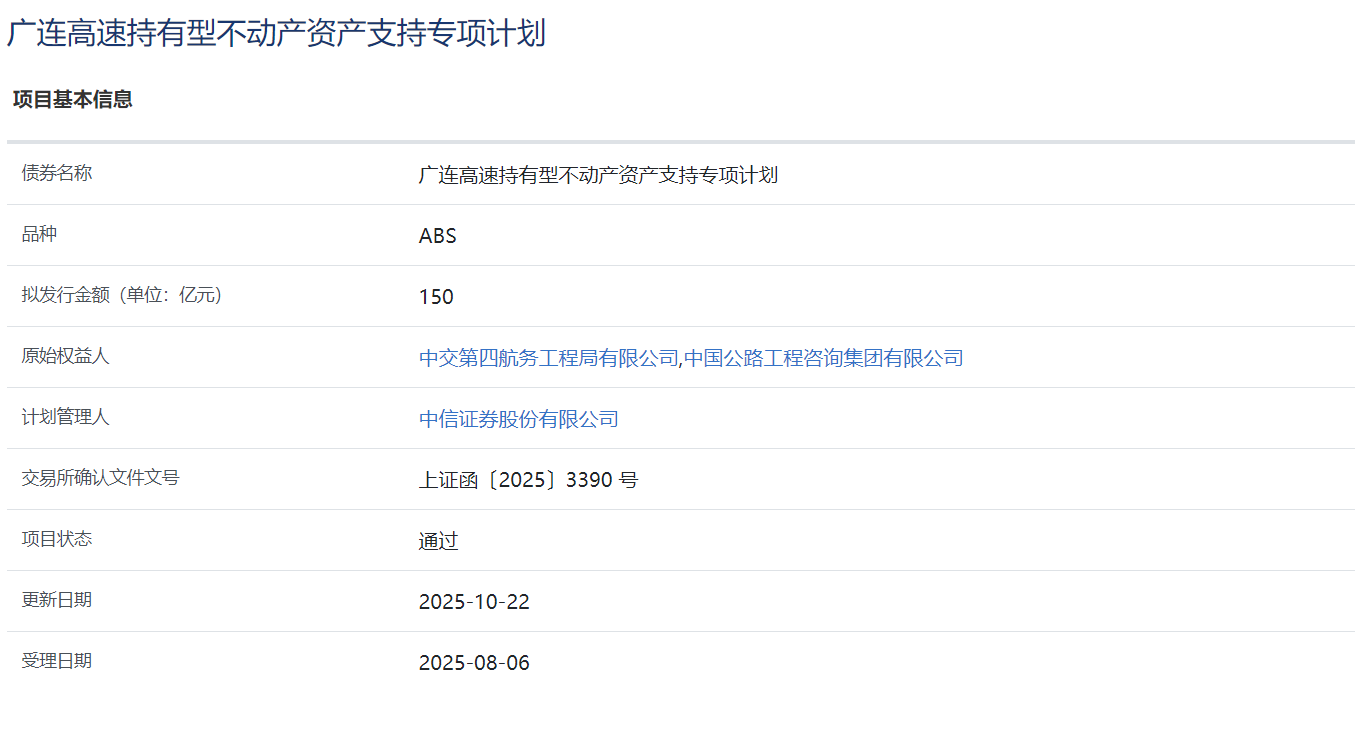Select the text 上证函〔2025〕3390 号

[529, 479]
